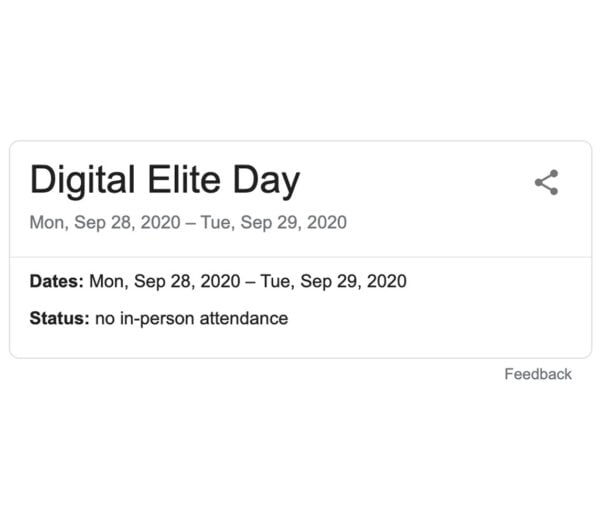Click Tue, Sep 29, 2020 in the Dates row
This screenshot has height=524, width=600.
tap(333, 281)
